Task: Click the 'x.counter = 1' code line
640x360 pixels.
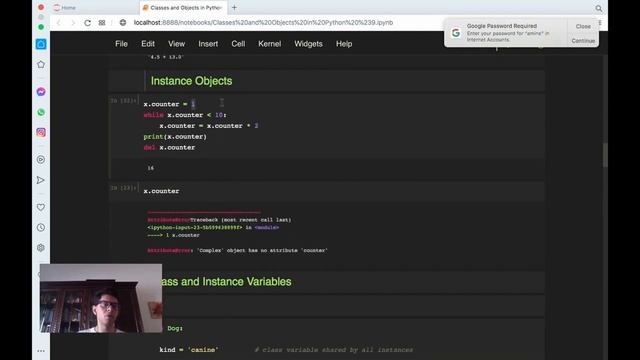Action: [x=169, y=104]
